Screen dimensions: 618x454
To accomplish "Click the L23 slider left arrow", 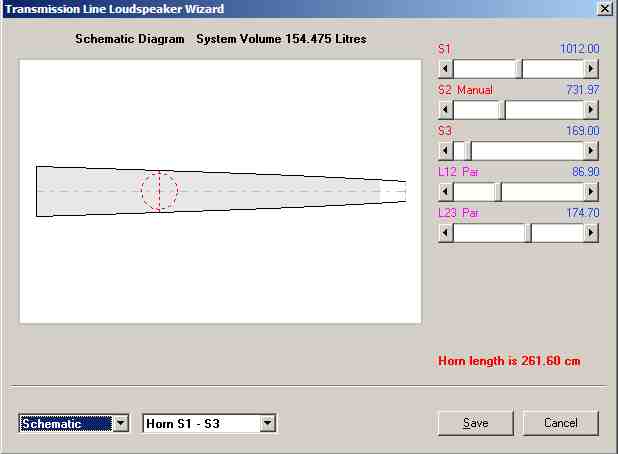I will (x=446, y=233).
